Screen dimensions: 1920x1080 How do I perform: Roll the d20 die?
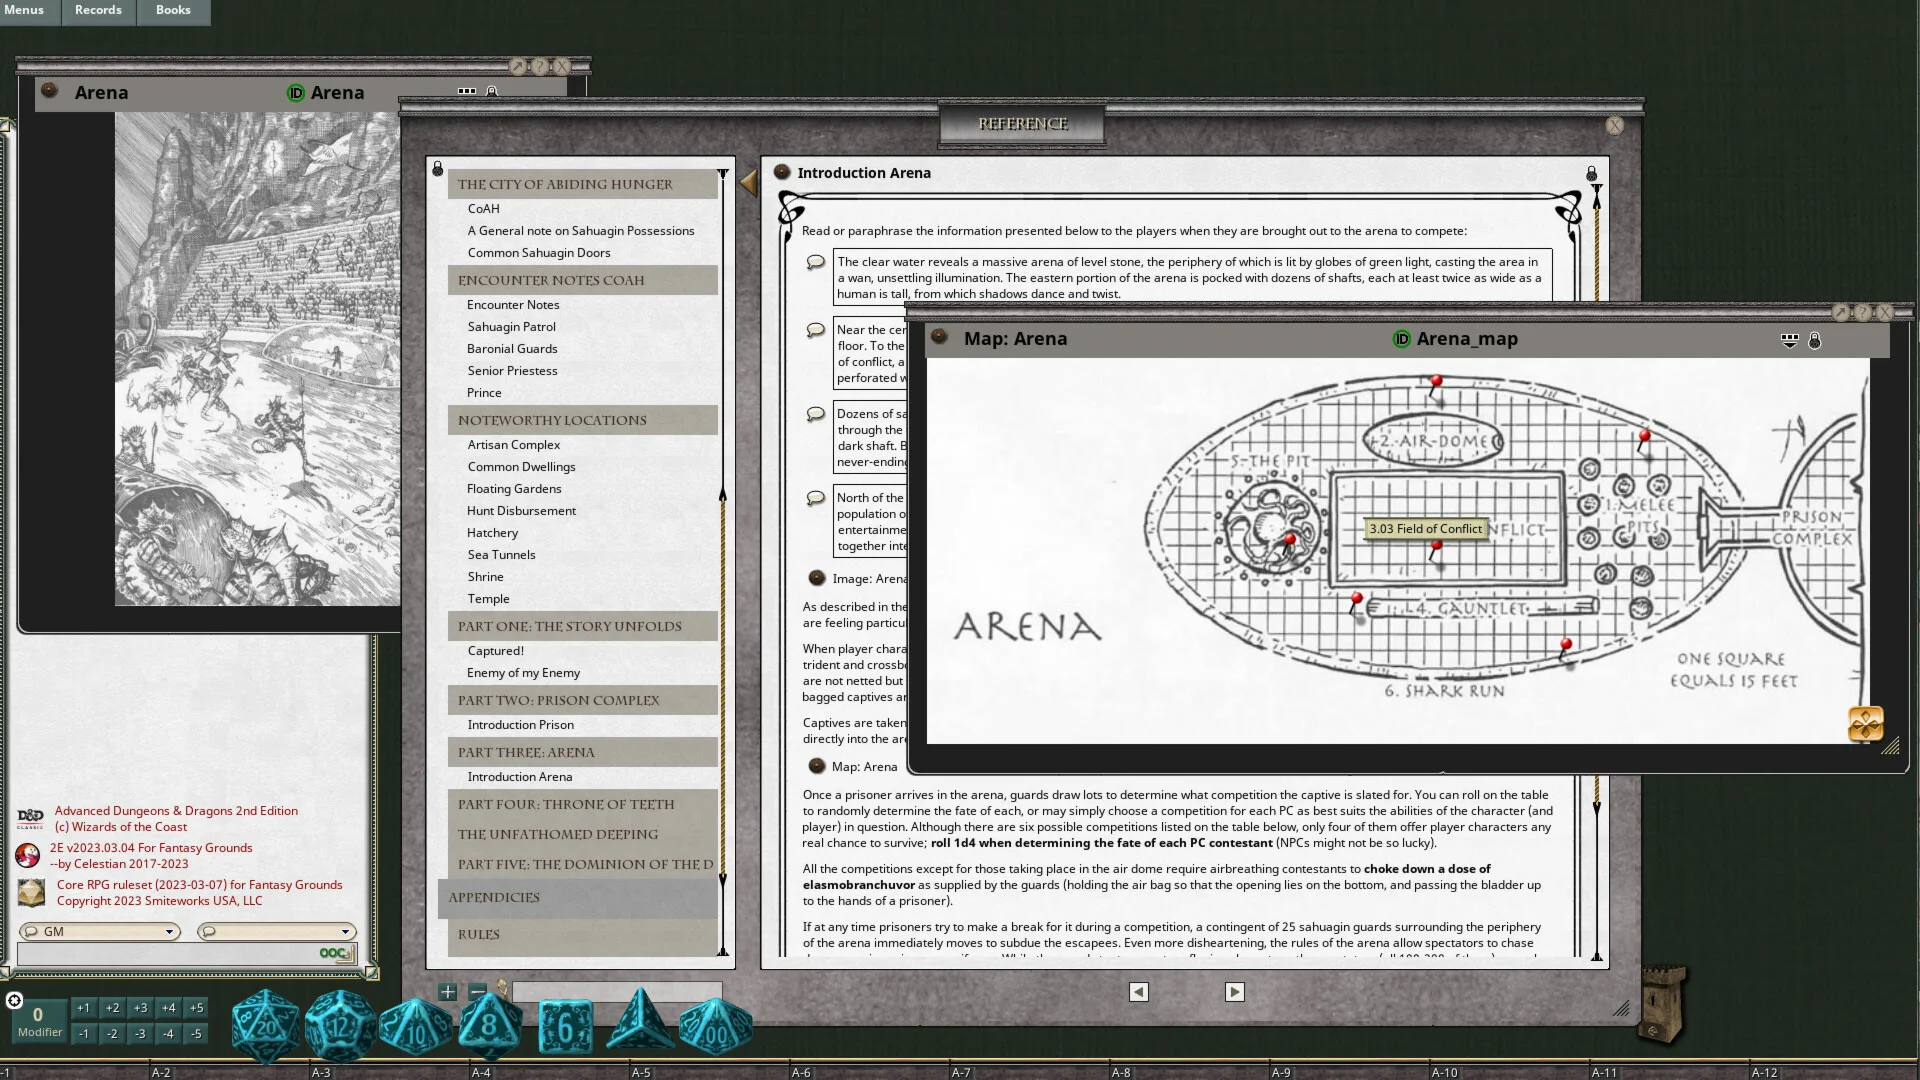click(265, 1026)
